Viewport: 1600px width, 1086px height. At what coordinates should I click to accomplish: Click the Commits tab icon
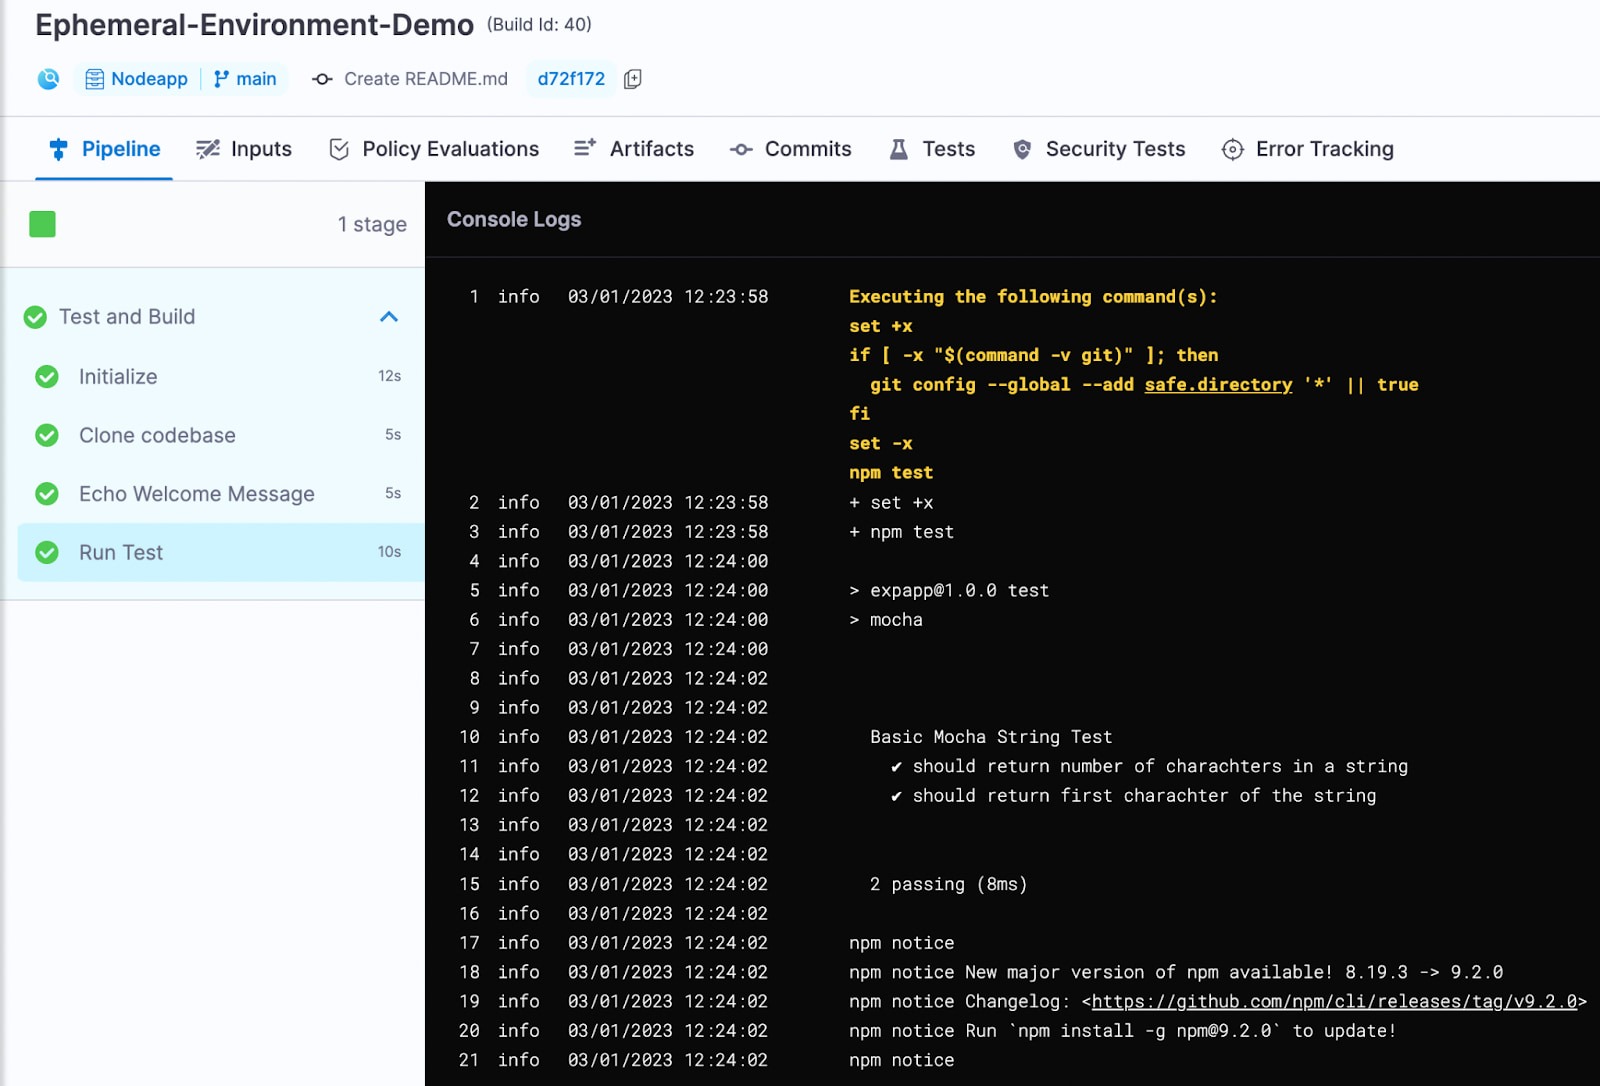[741, 149]
